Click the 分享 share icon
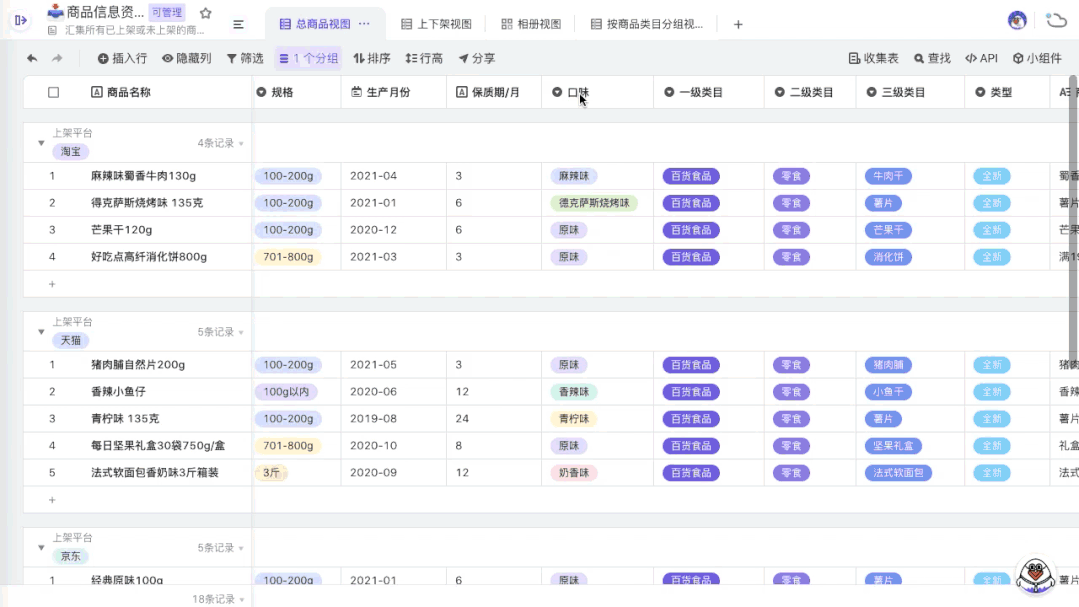The image size is (1079, 607). pos(476,58)
